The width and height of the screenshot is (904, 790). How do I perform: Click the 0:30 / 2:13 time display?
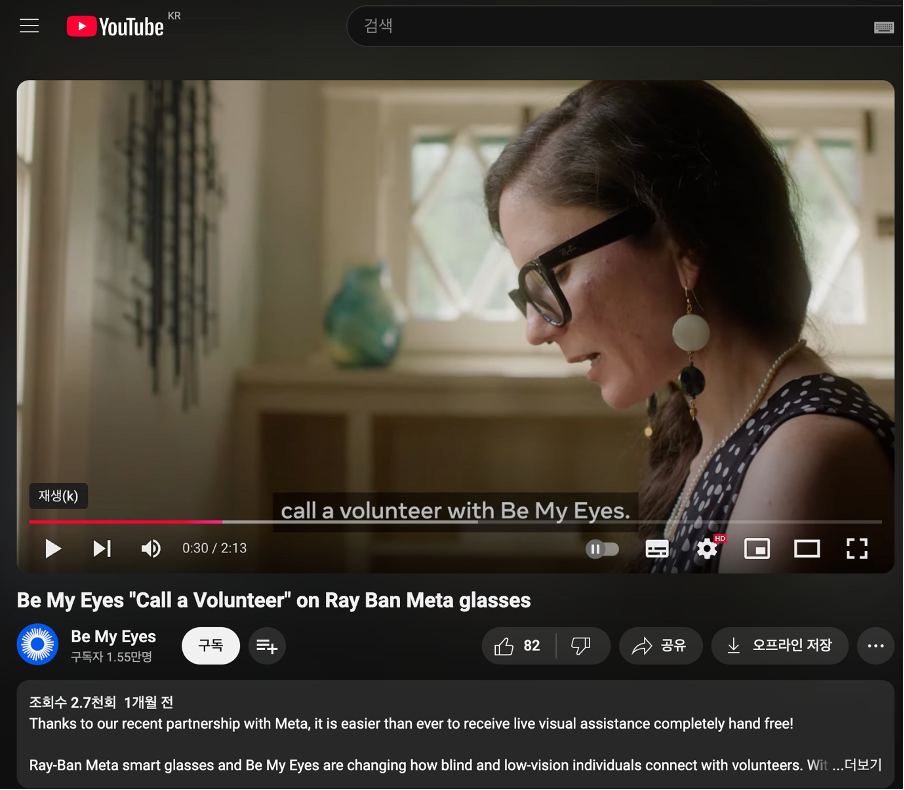point(214,548)
